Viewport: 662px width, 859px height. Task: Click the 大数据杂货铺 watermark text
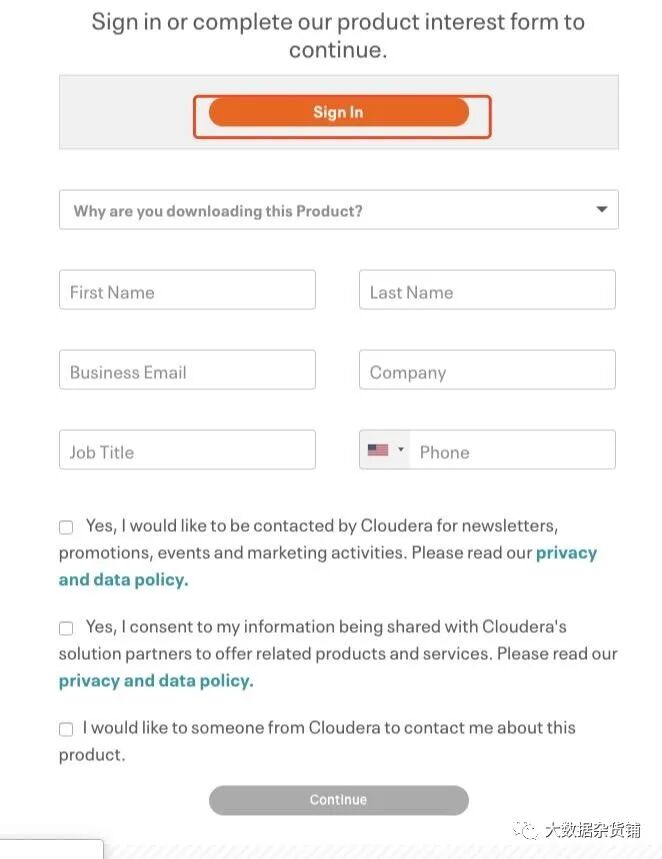[592, 830]
